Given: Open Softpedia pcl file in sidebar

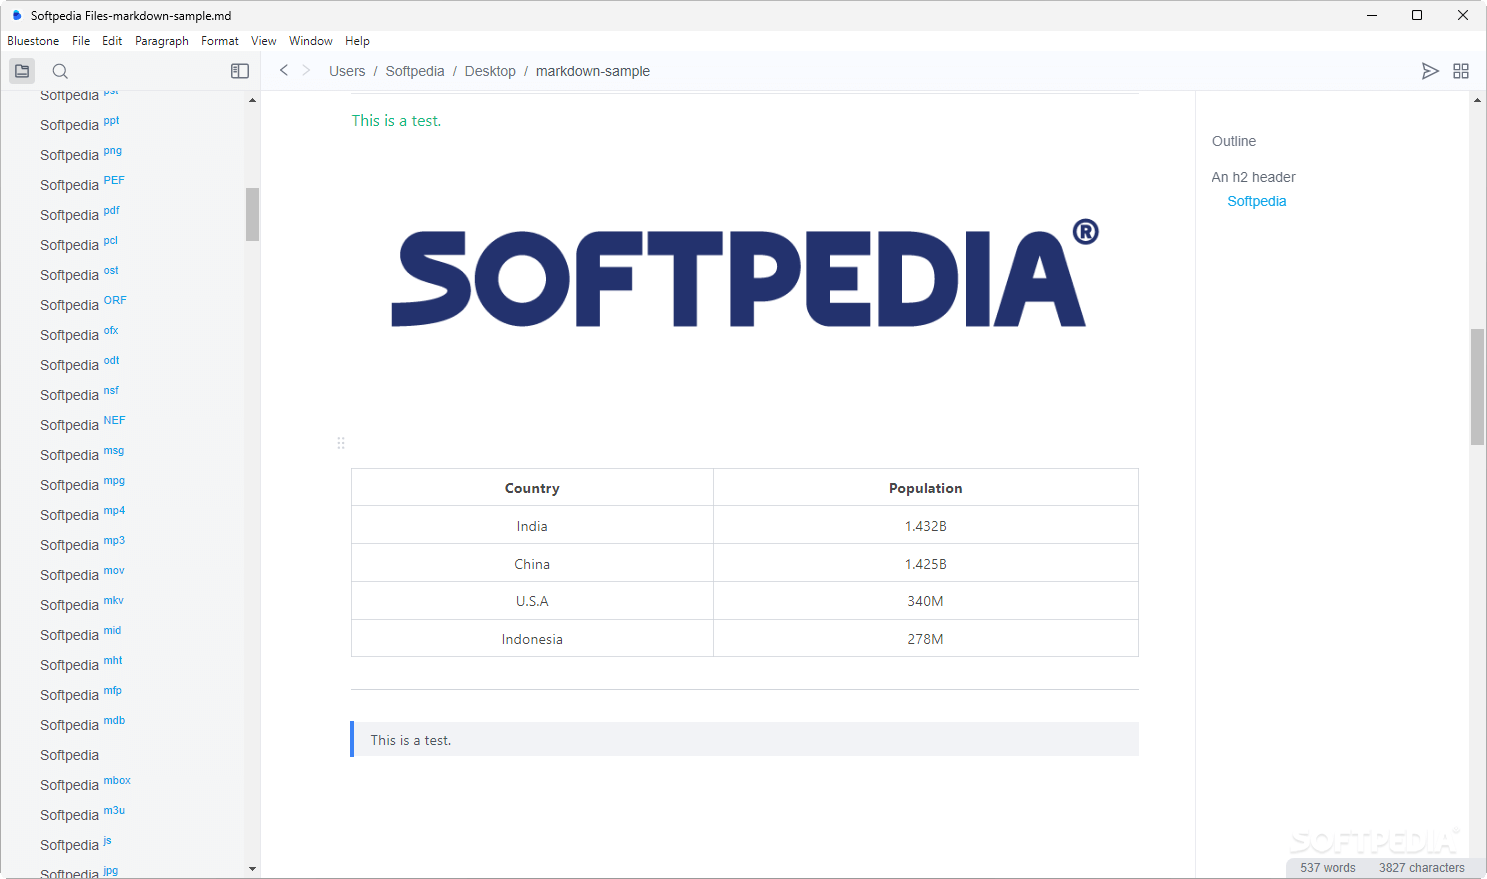Looking at the screenshot, I should (79, 244).
